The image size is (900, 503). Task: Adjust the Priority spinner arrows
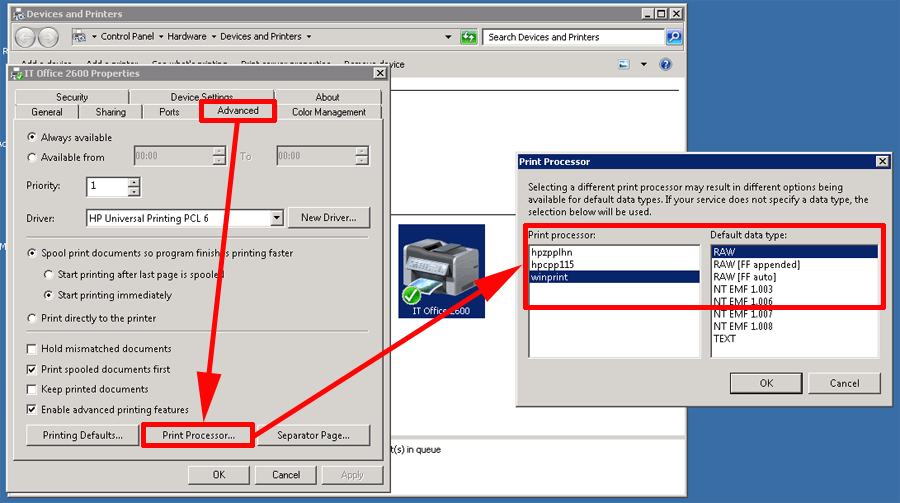click(134, 186)
